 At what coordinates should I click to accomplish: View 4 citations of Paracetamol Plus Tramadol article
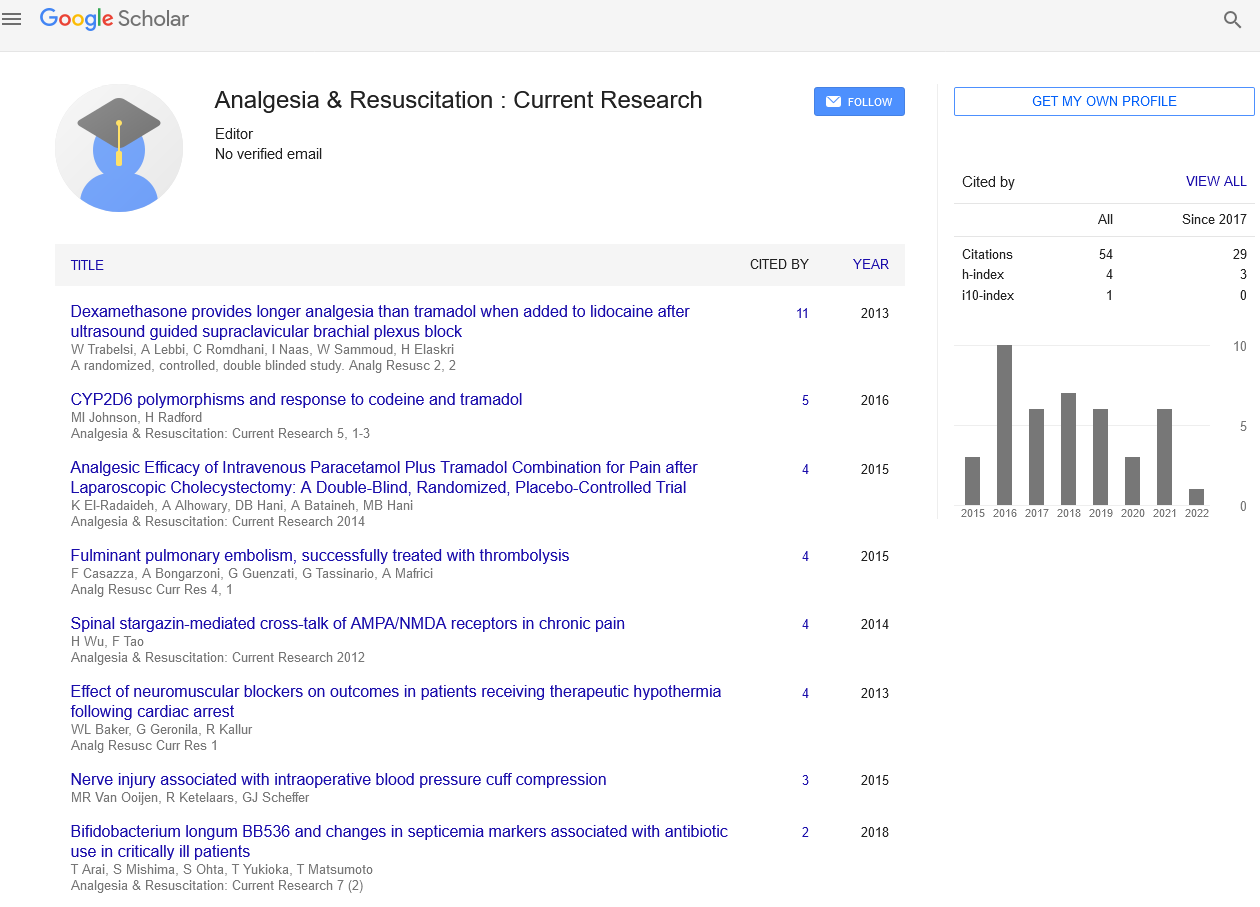(x=805, y=469)
